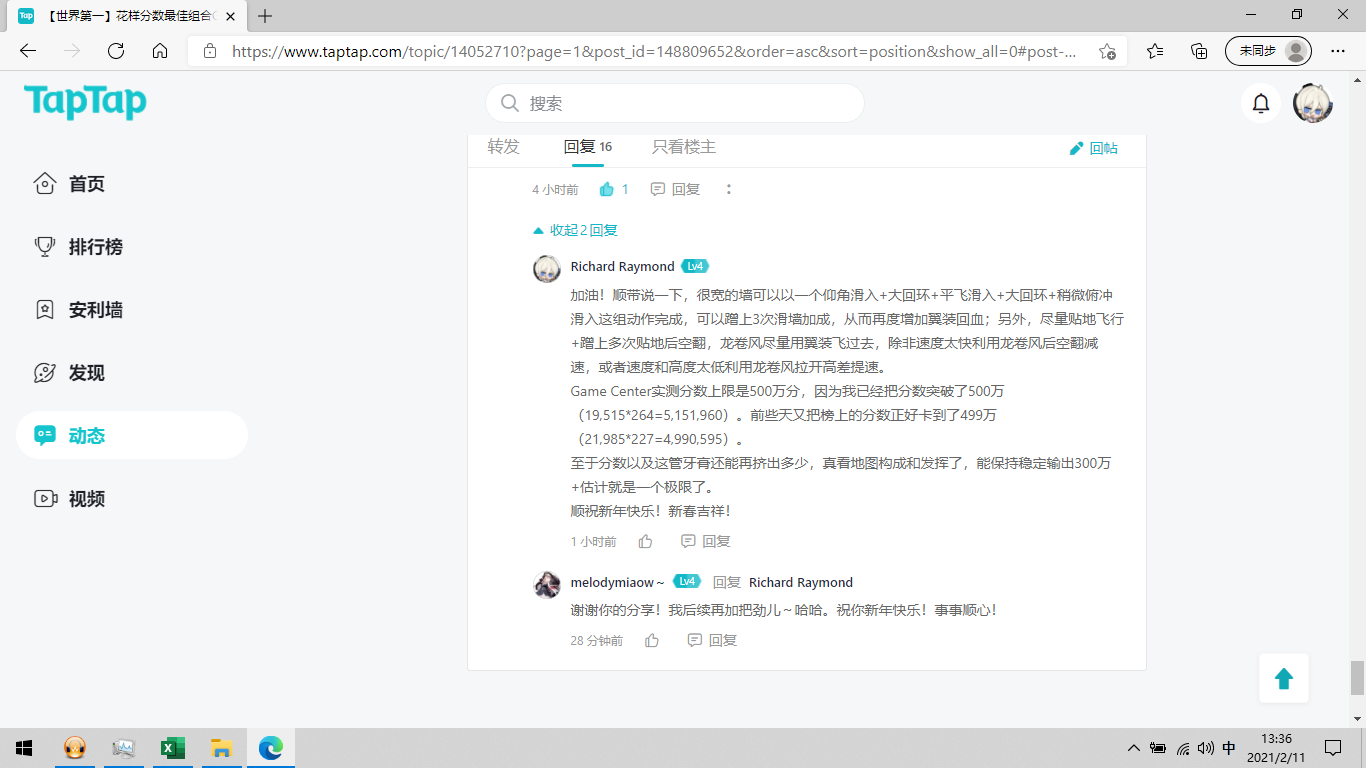Open the orange headphone app in the taskbar
1366x768 pixels.
(75, 748)
